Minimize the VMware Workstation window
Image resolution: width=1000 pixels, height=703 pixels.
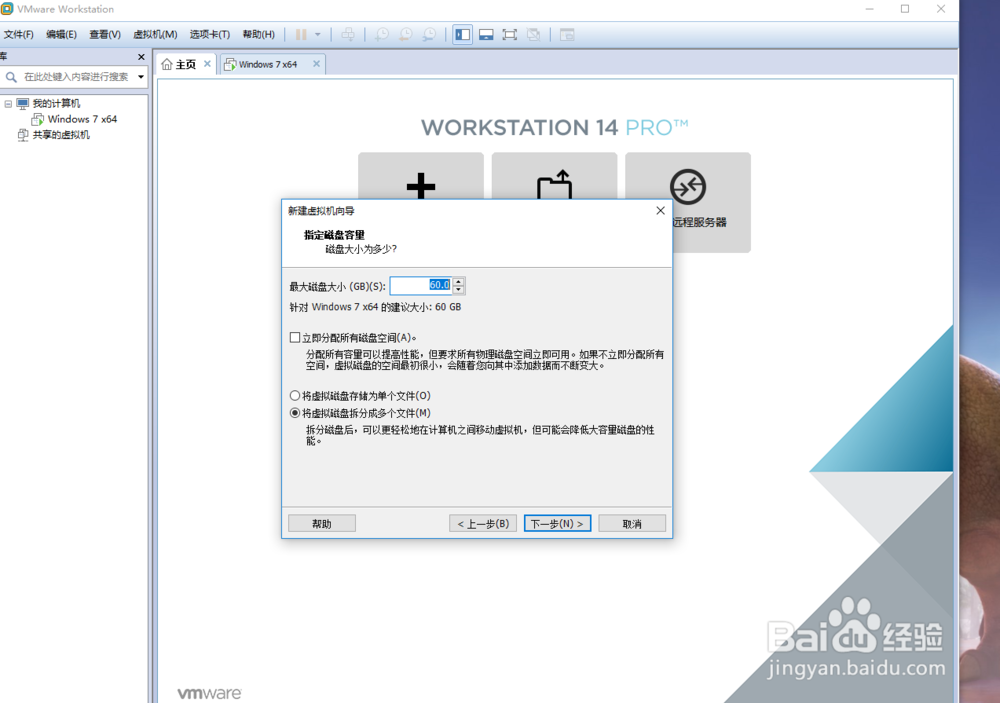[x=870, y=9]
